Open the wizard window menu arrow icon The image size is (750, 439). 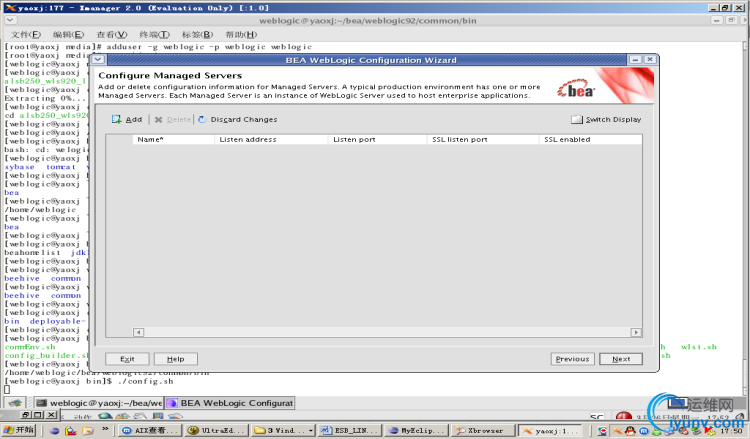coord(98,59)
